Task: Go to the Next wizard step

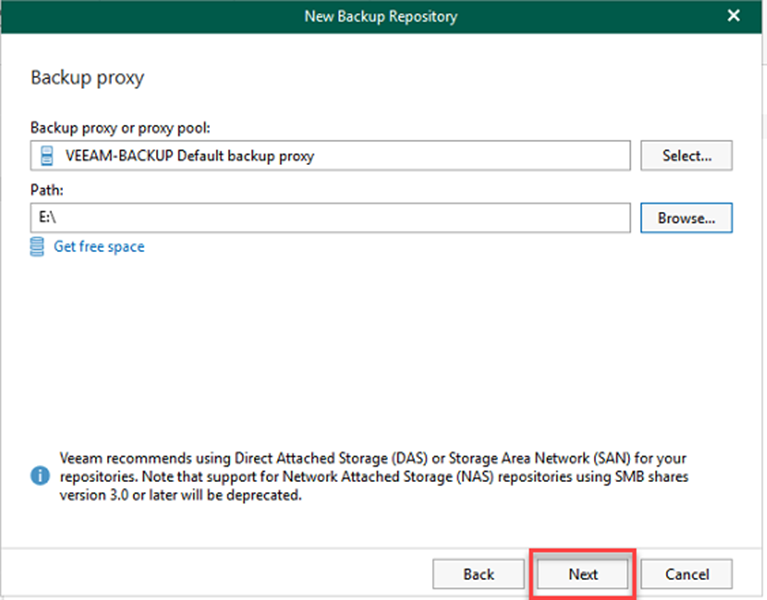Action: pyautogui.click(x=583, y=574)
